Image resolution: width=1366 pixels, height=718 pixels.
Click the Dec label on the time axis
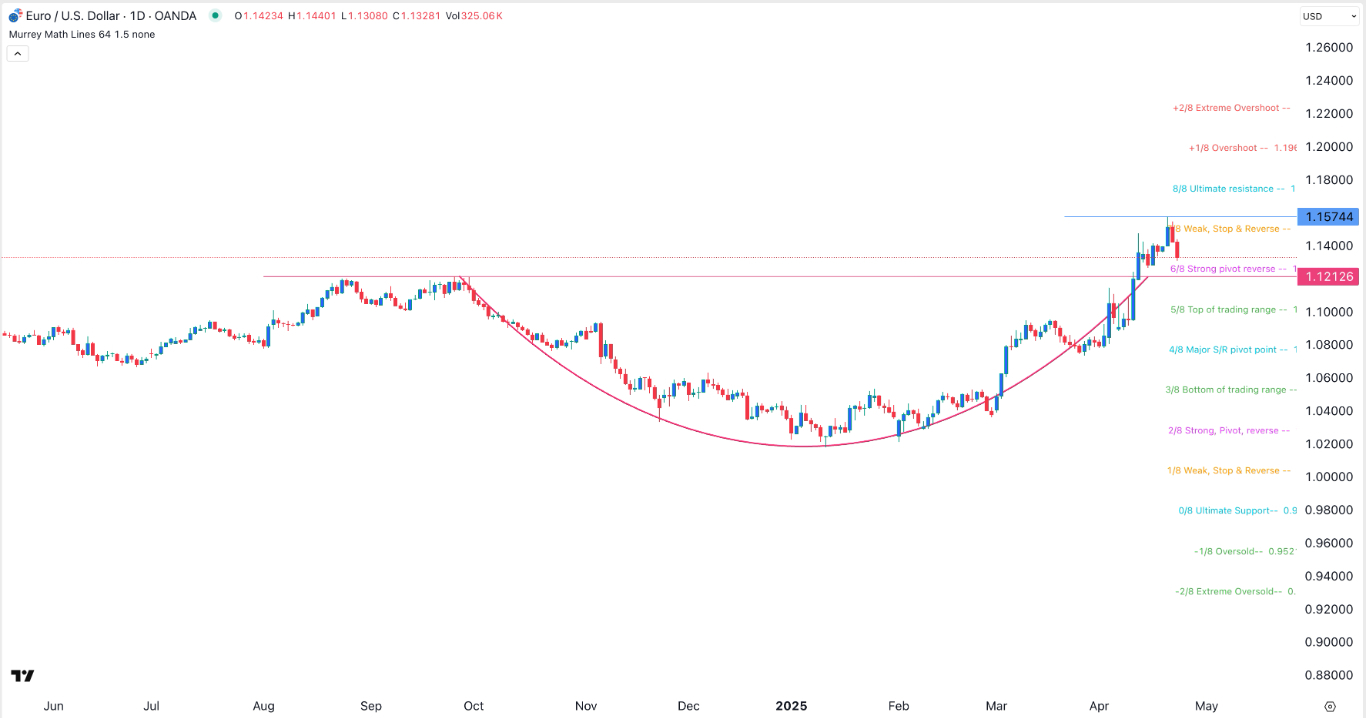688,706
